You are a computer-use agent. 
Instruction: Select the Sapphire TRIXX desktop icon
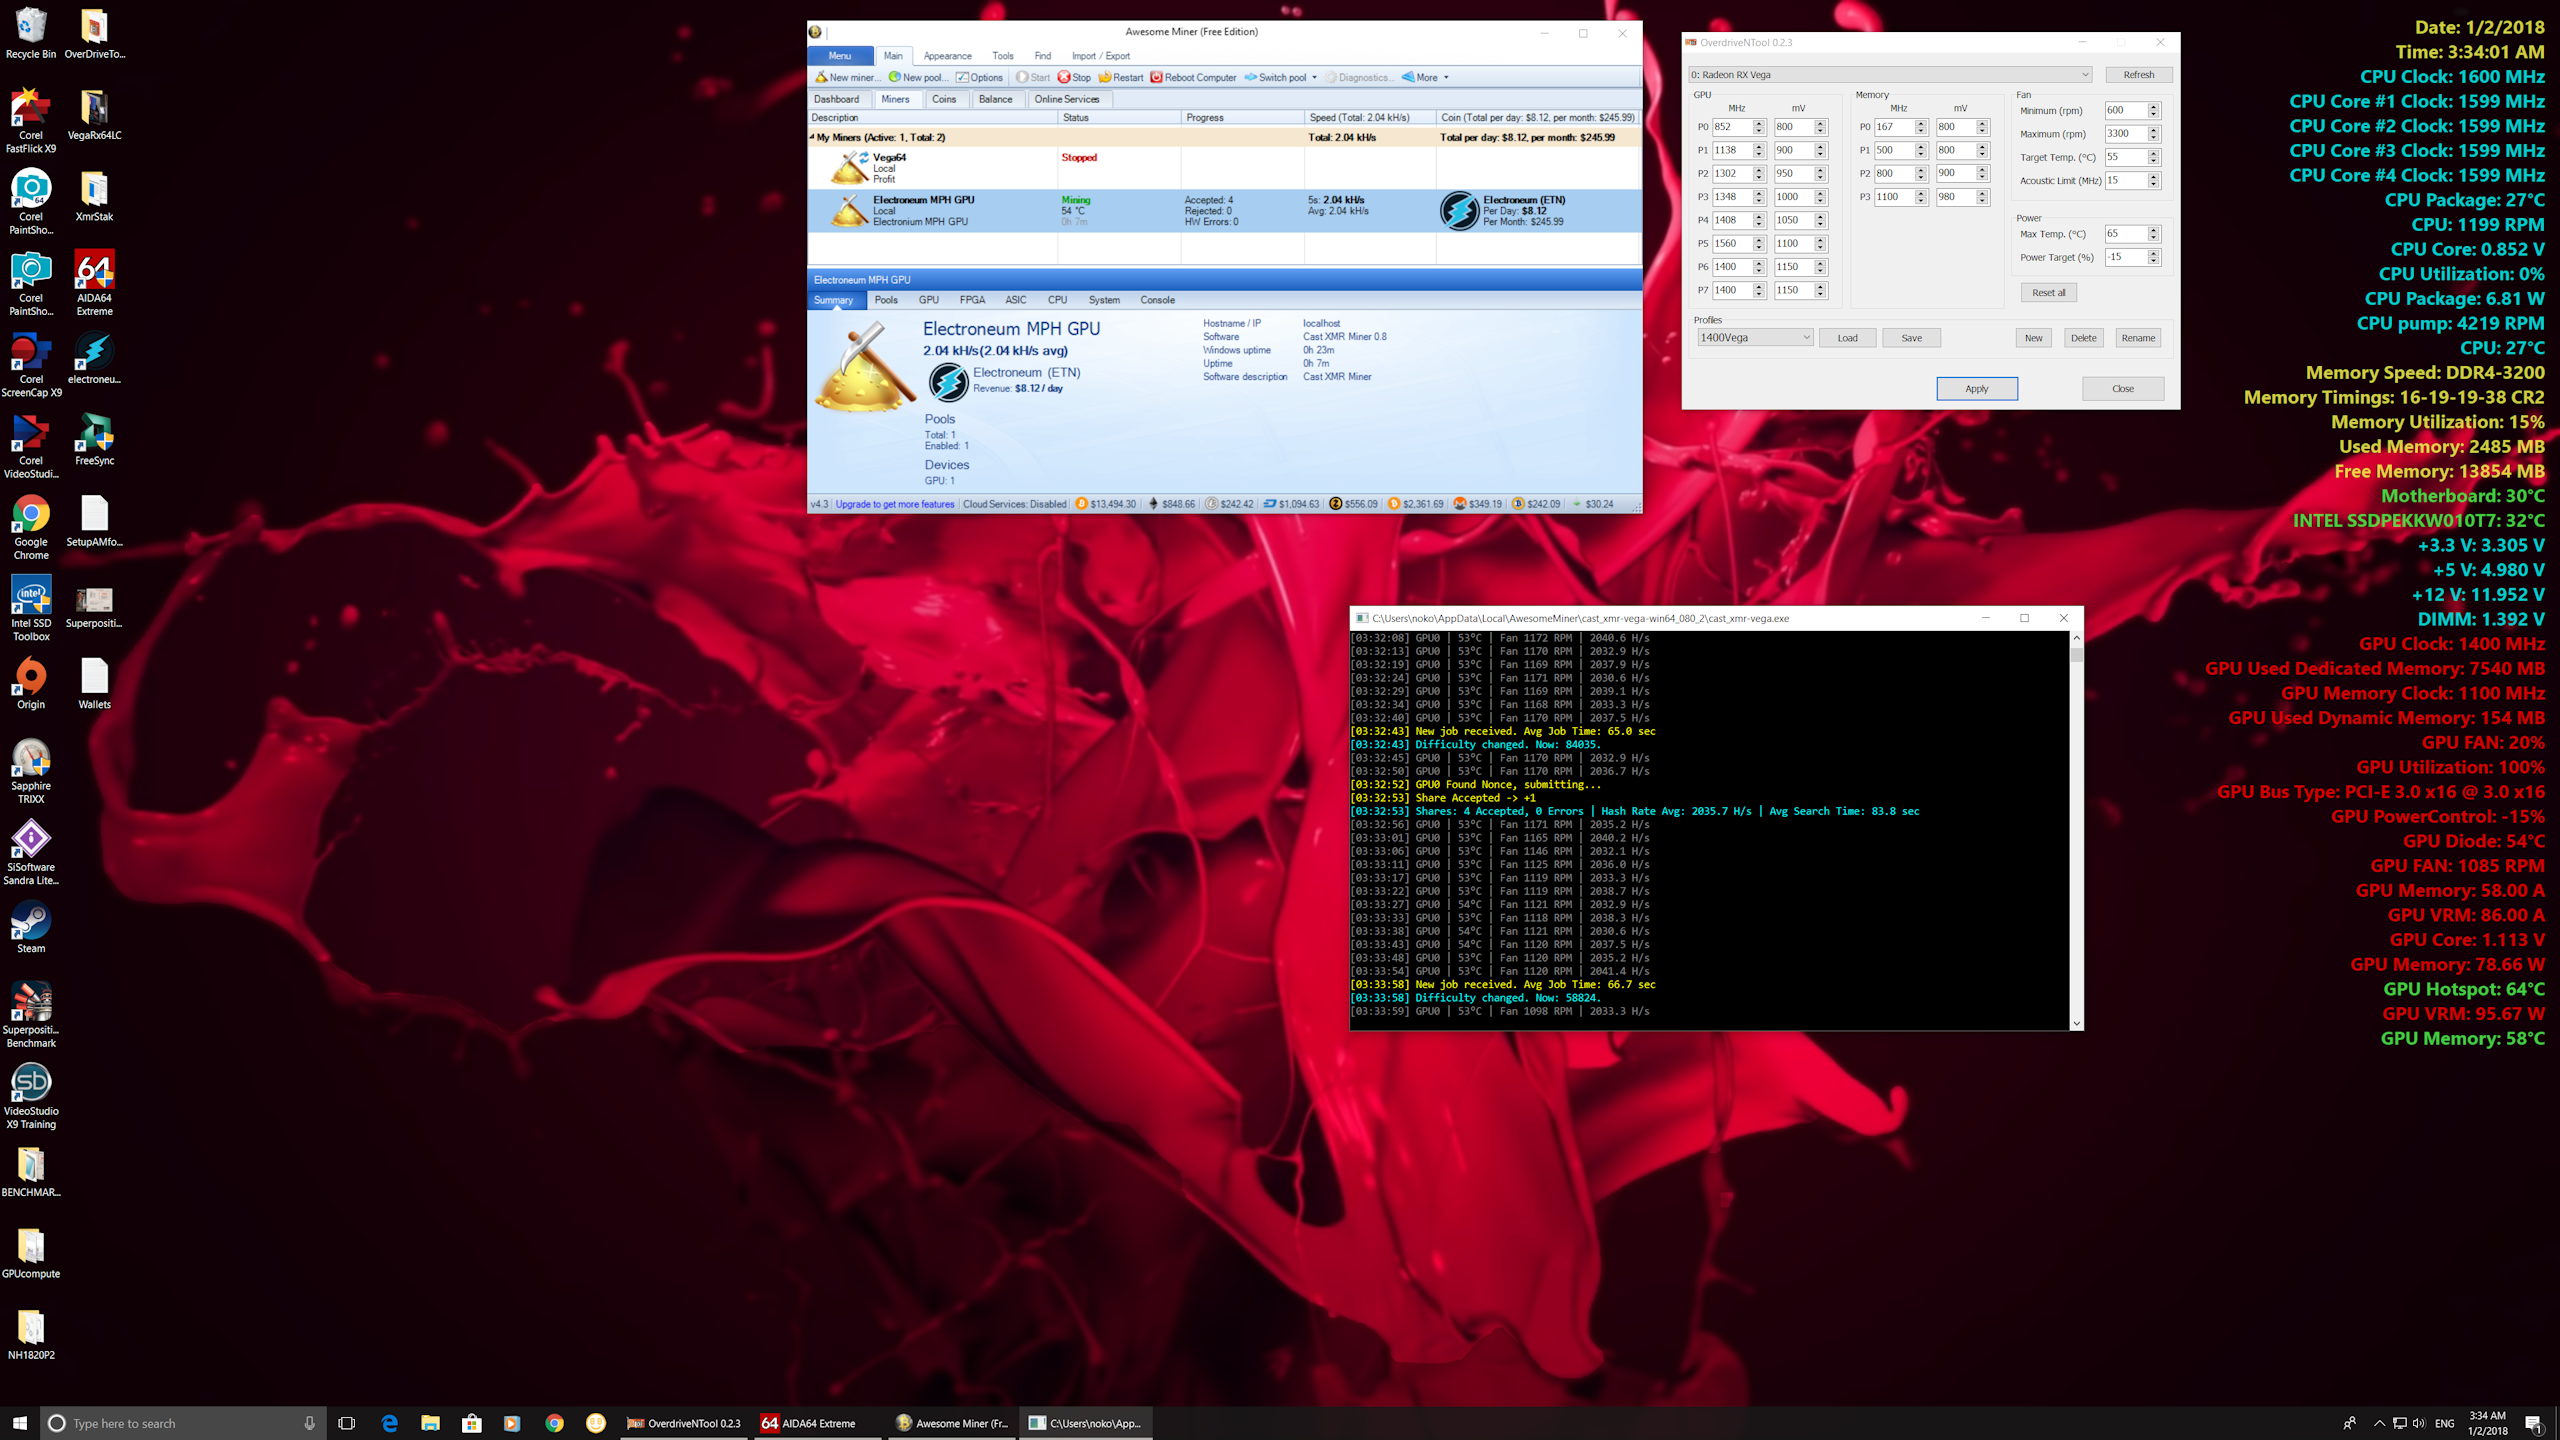31,771
